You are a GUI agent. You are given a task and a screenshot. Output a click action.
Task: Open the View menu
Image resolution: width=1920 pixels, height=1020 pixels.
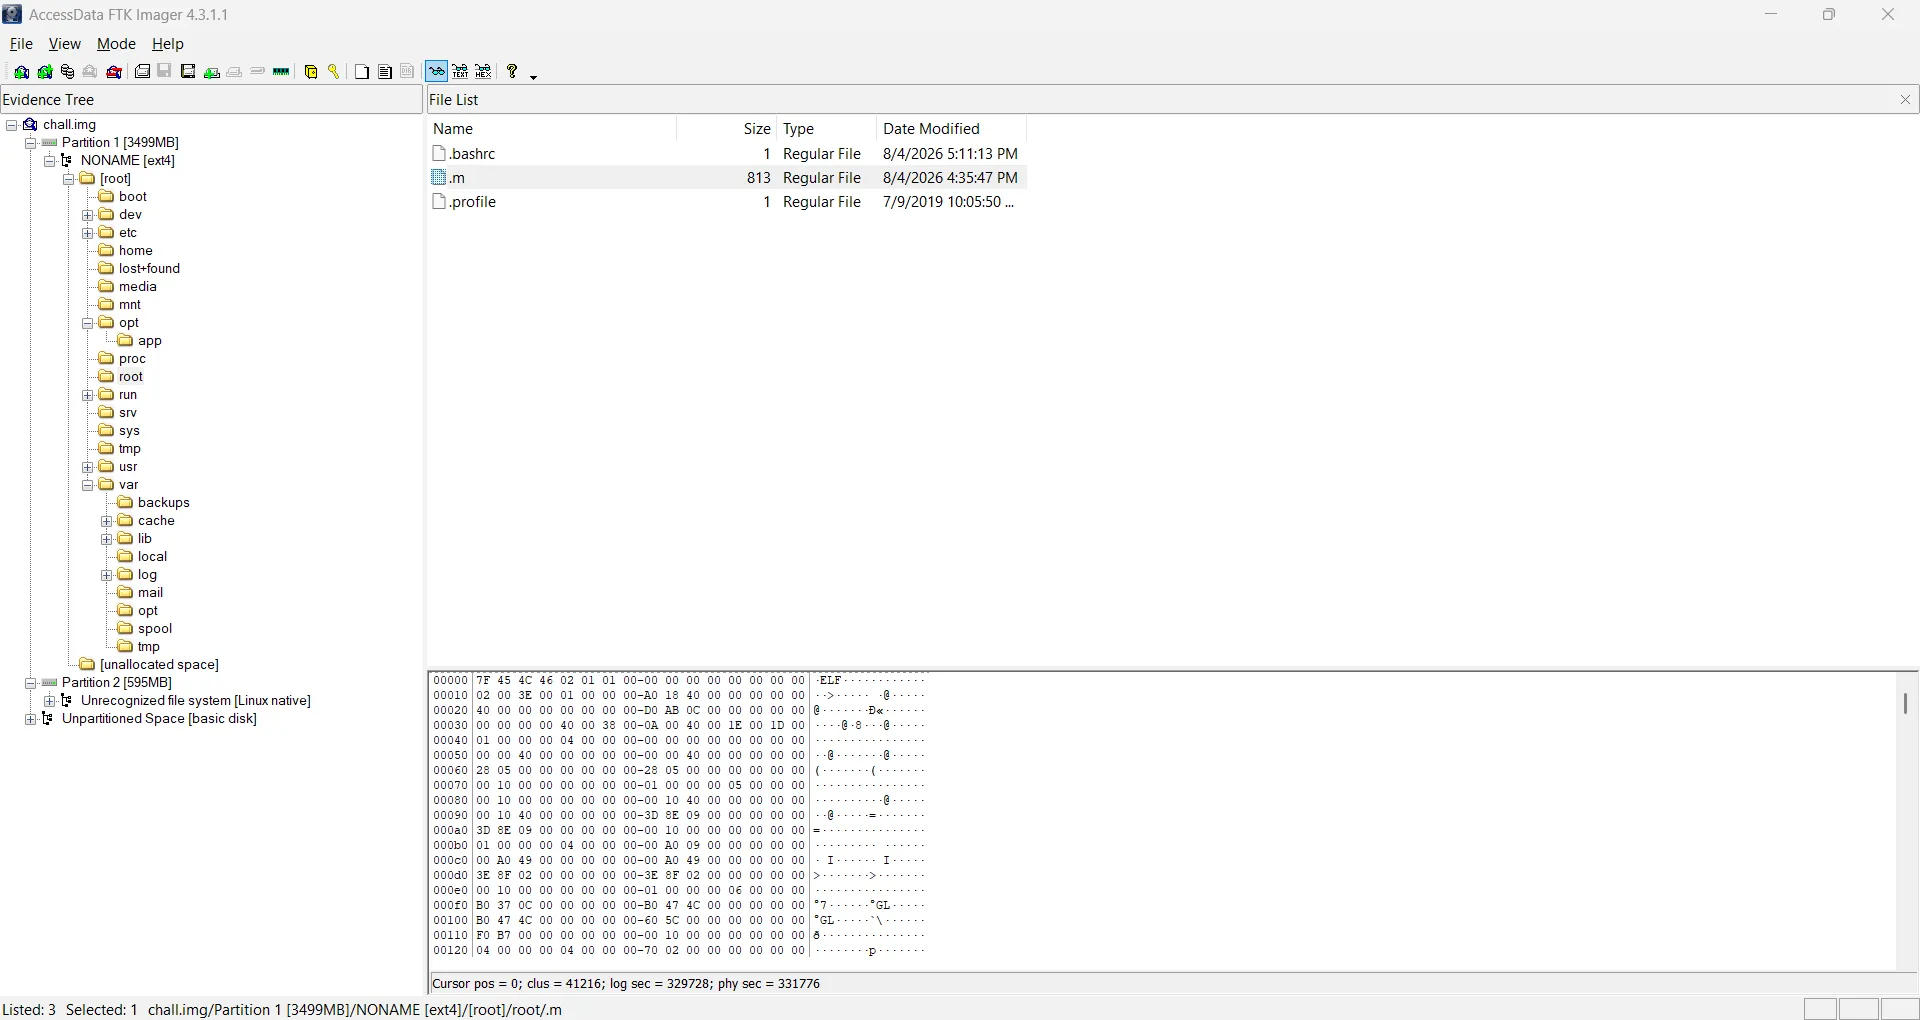[65, 44]
